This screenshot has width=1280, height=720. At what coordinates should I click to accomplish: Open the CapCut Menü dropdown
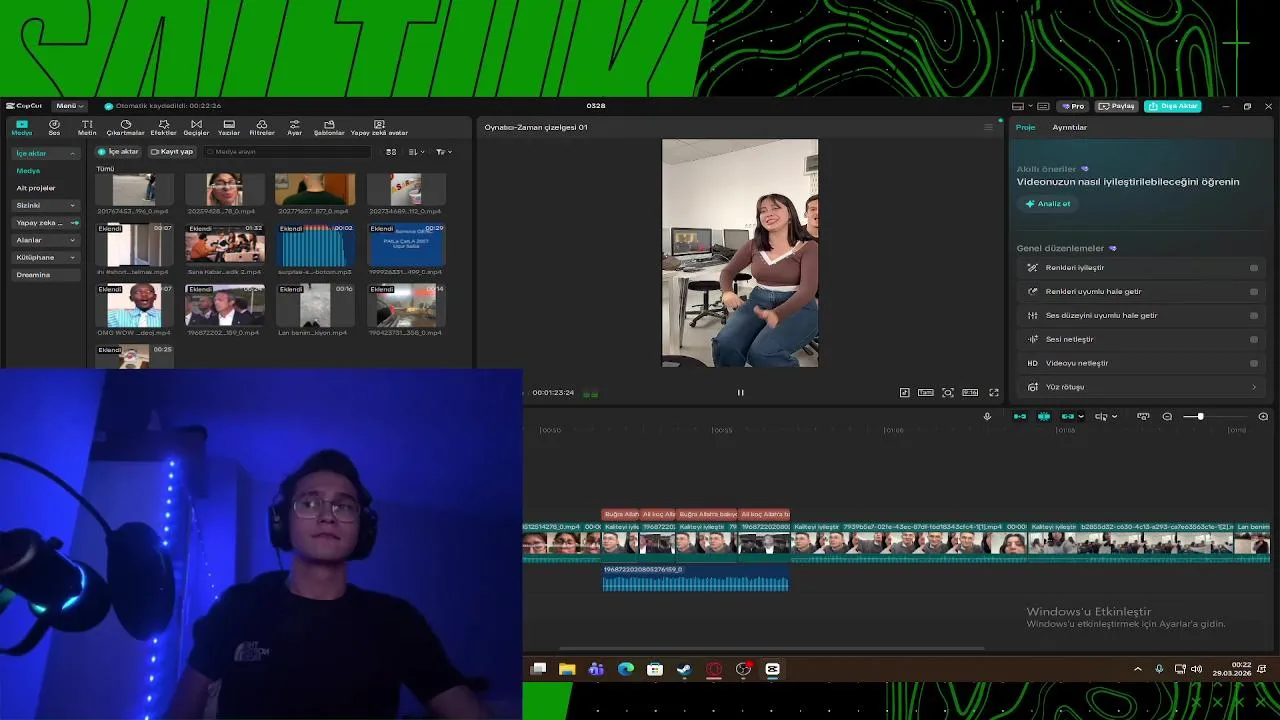pos(69,106)
